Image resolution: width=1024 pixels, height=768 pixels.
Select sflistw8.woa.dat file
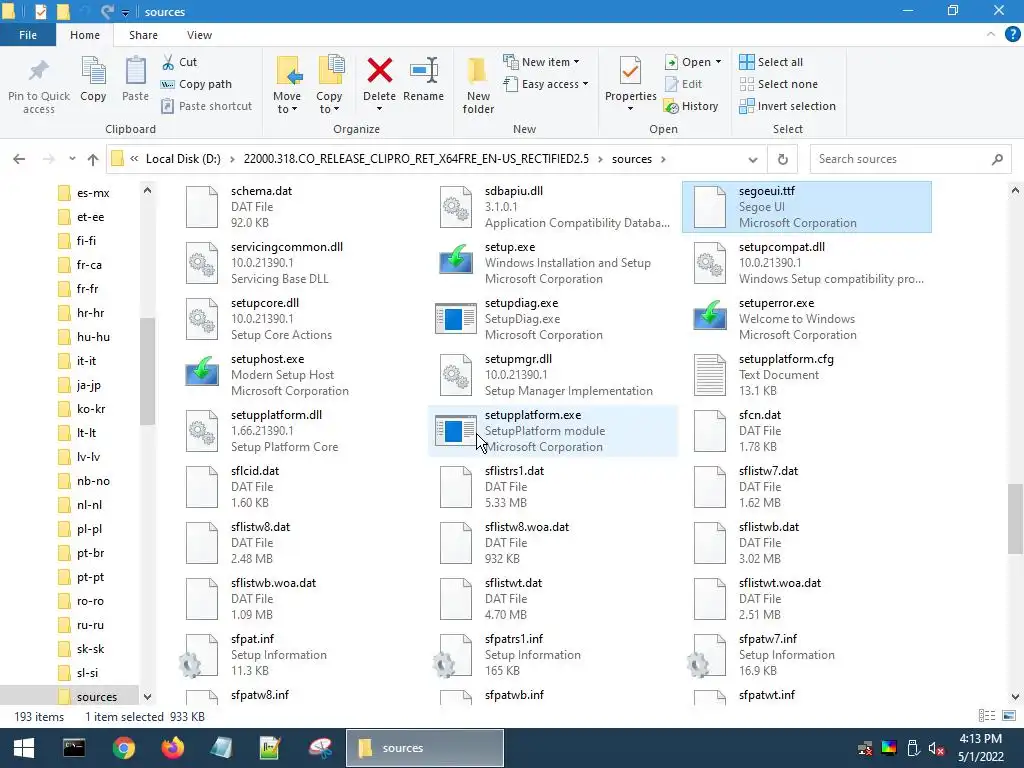point(553,543)
